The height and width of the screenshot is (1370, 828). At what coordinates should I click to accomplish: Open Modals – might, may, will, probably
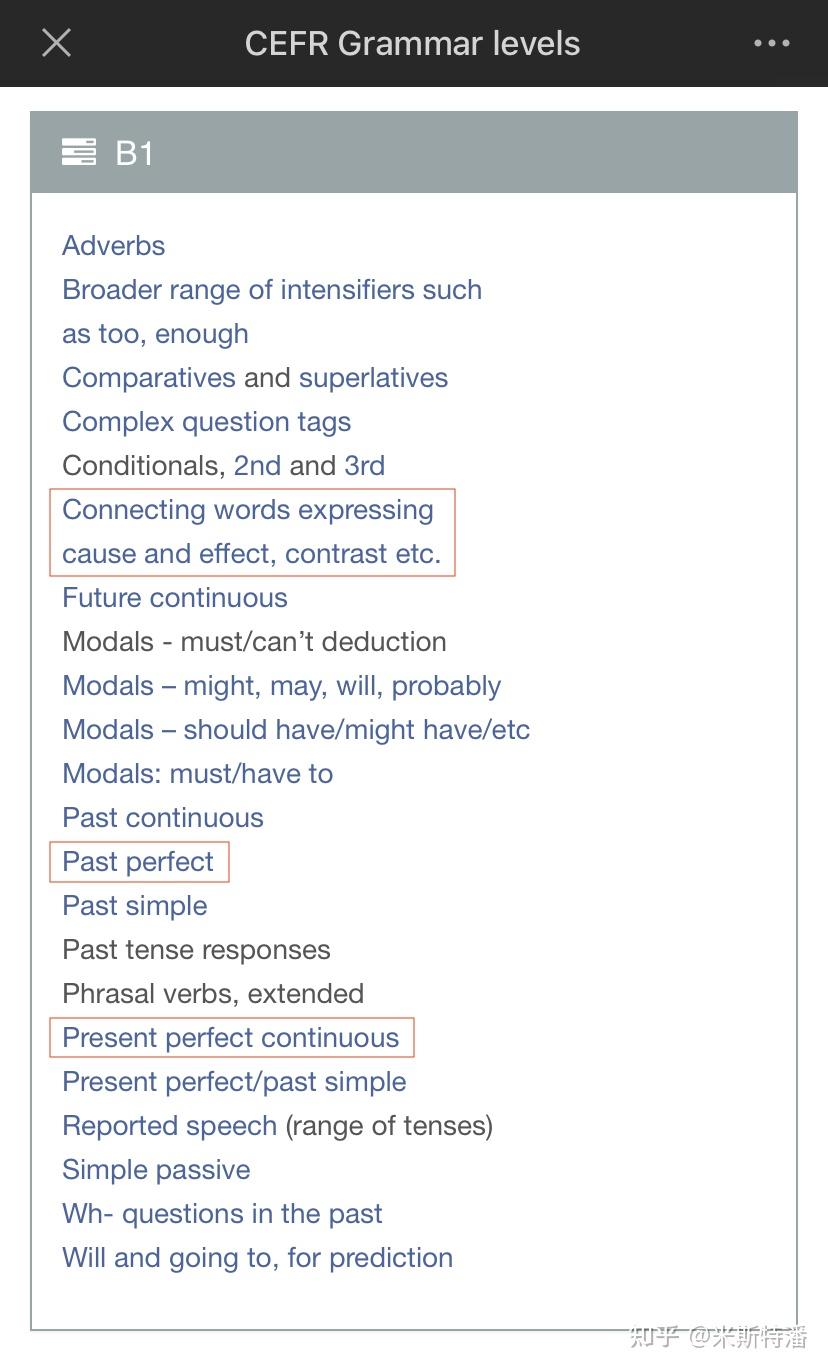pyautogui.click(x=281, y=686)
